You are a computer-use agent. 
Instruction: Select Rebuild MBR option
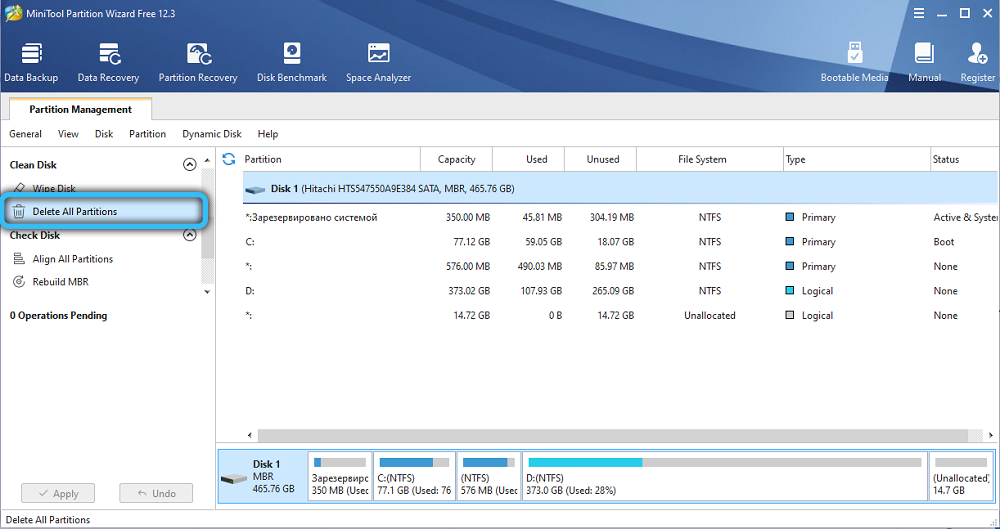pos(60,282)
